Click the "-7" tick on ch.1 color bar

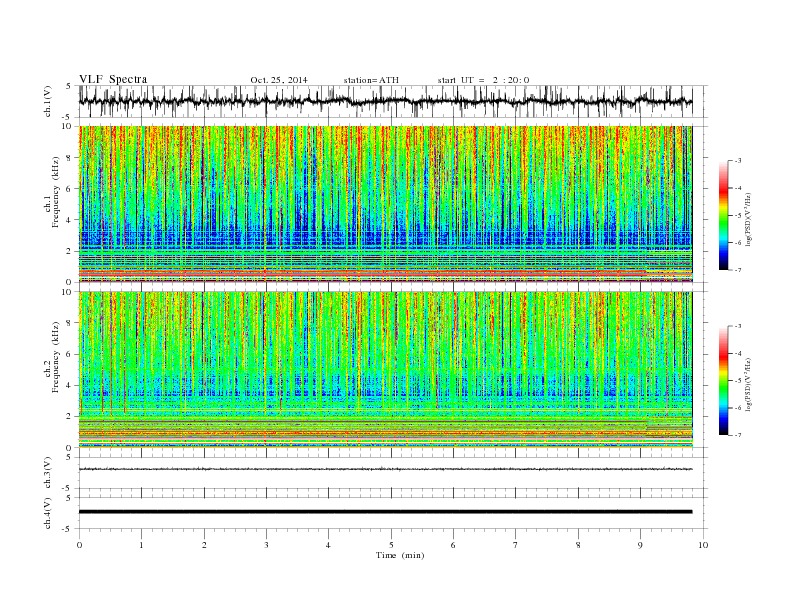point(737,270)
